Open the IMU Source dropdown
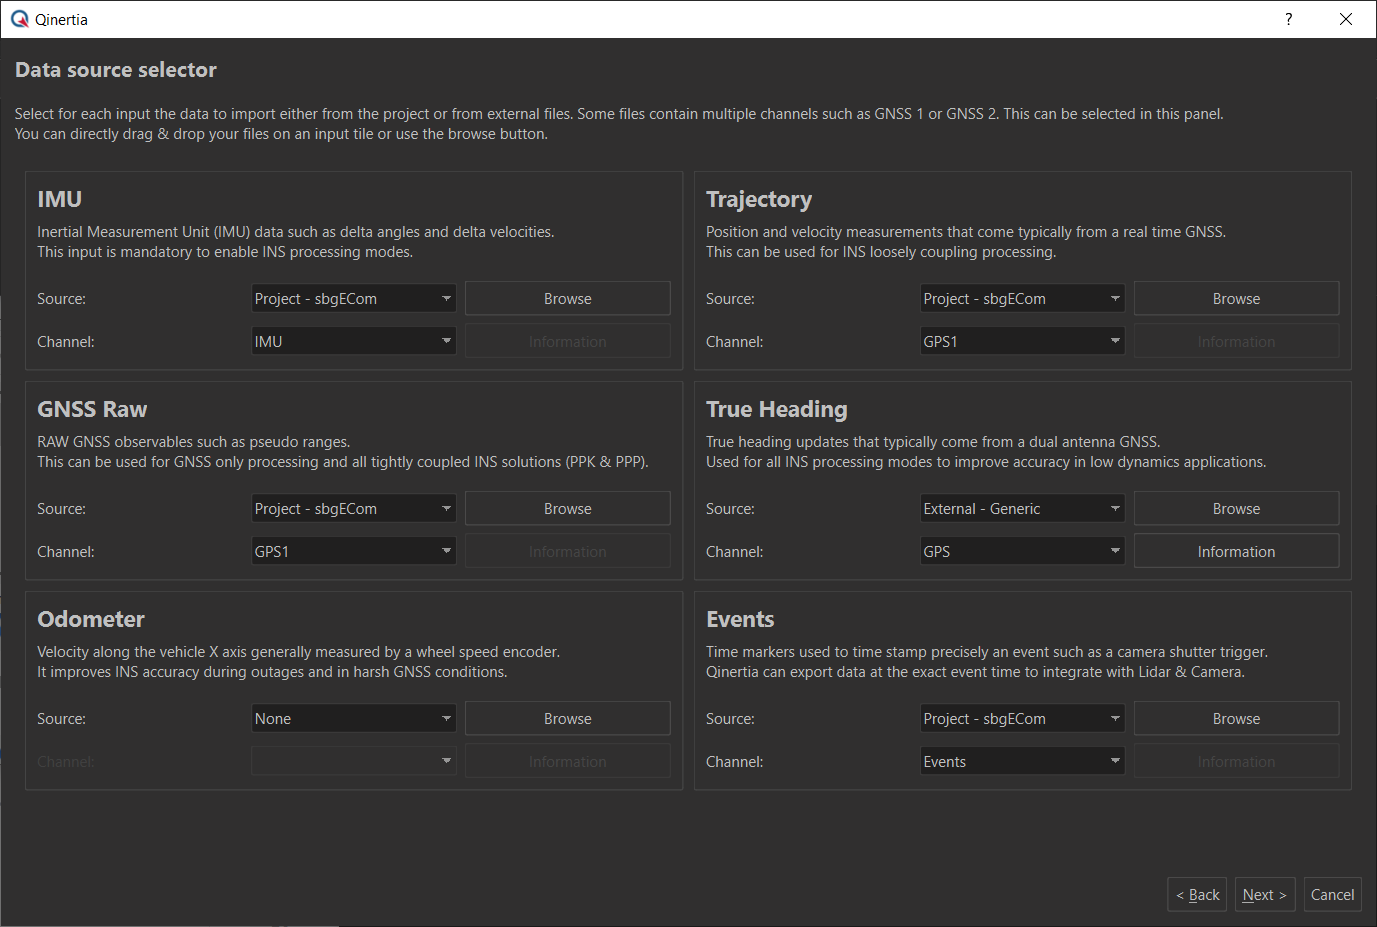 [353, 299]
